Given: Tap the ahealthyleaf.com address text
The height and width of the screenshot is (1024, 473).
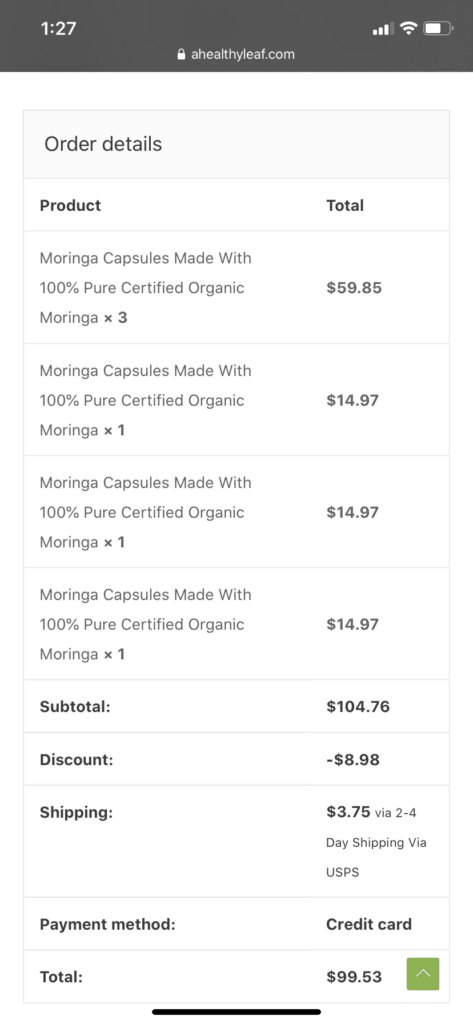Looking at the screenshot, I should click(x=242, y=54).
